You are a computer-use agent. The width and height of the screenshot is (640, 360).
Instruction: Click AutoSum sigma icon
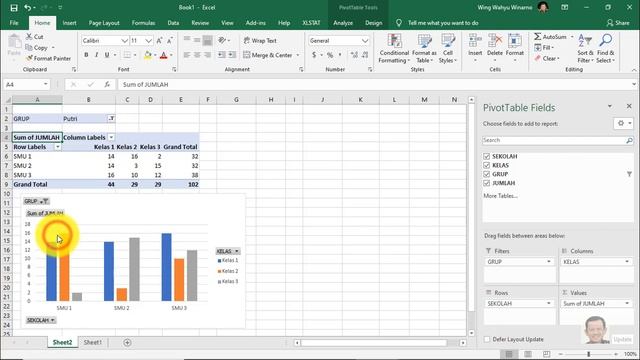[x=538, y=37]
